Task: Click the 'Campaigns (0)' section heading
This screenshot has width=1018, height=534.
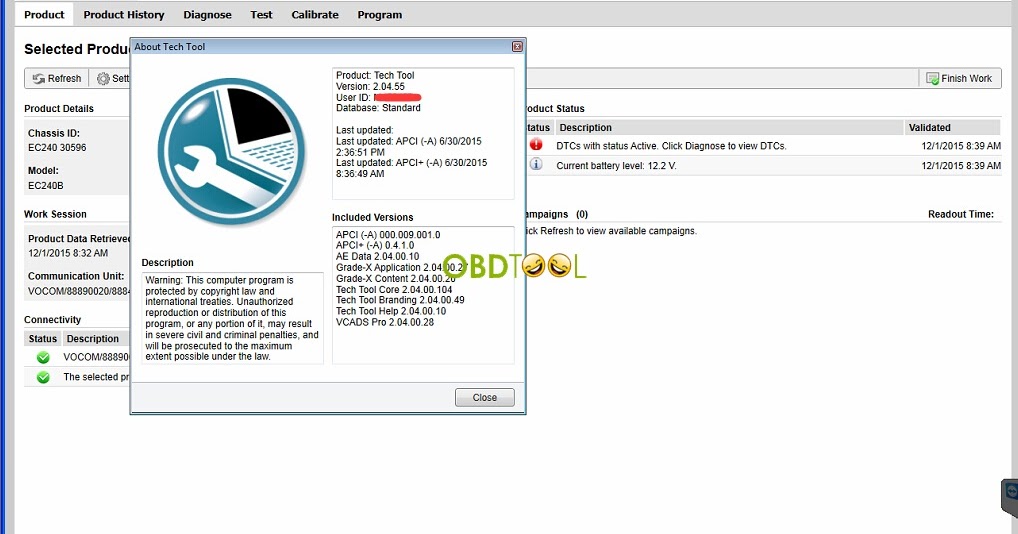Action: point(557,214)
